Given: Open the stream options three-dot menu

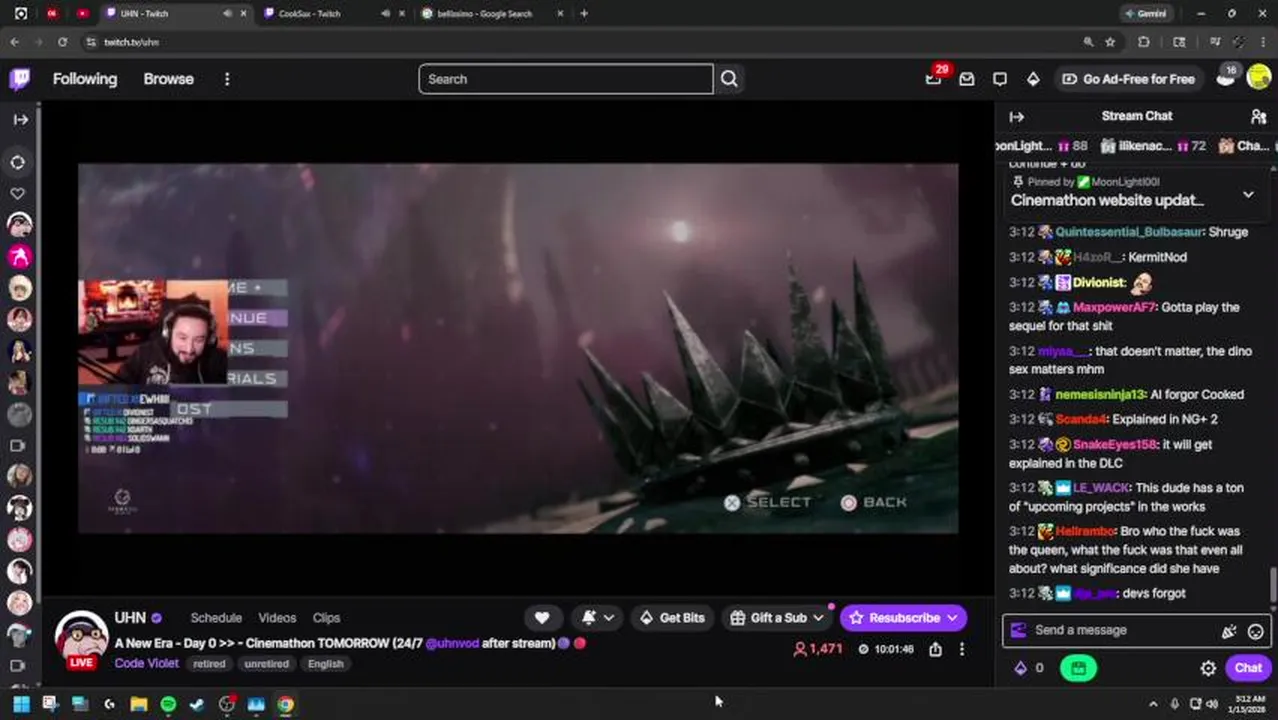Looking at the screenshot, I should 961,649.
